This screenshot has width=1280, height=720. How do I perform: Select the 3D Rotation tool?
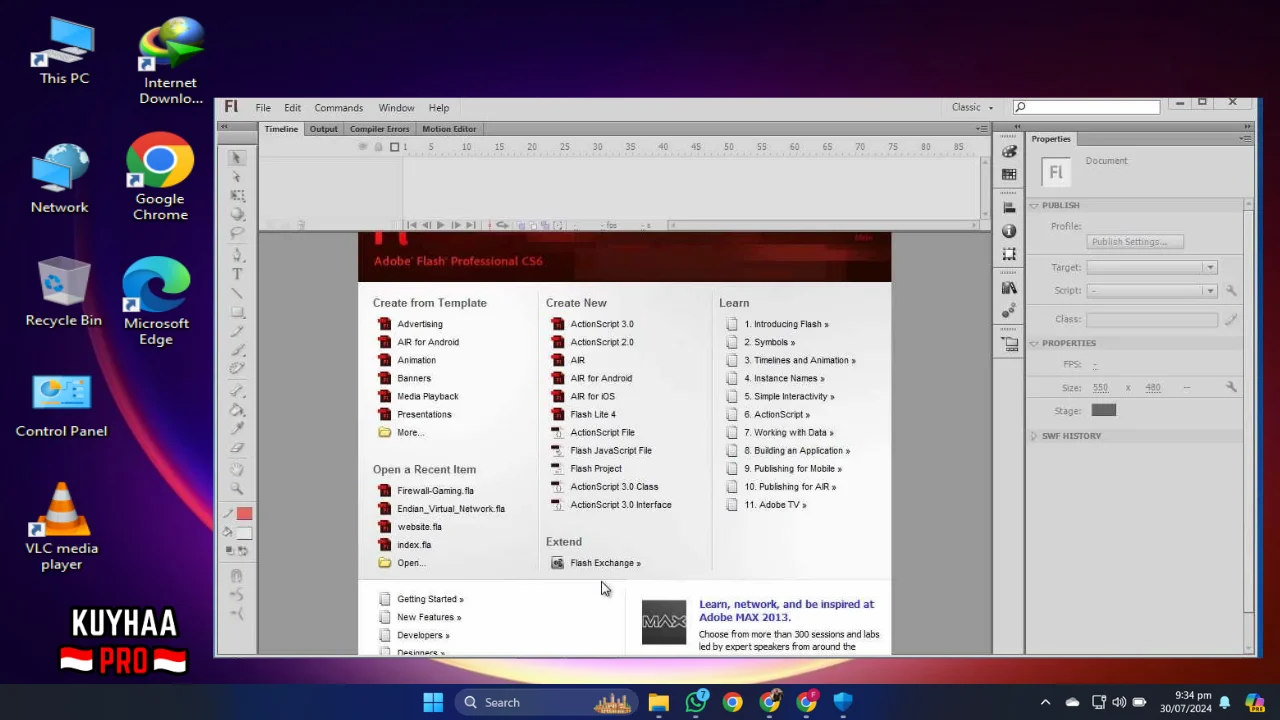tap(237, 214)
